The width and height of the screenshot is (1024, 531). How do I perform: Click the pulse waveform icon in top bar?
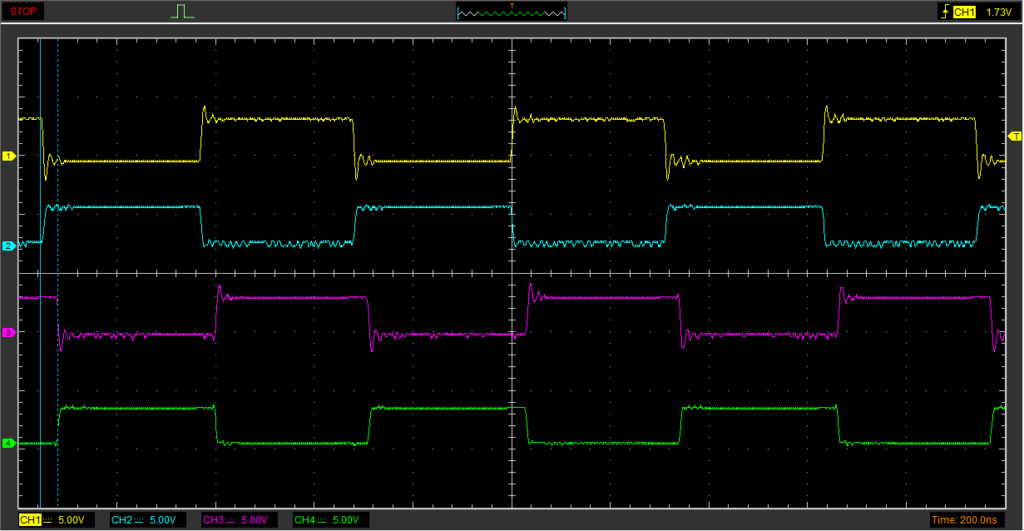click(x=181, y=12)
